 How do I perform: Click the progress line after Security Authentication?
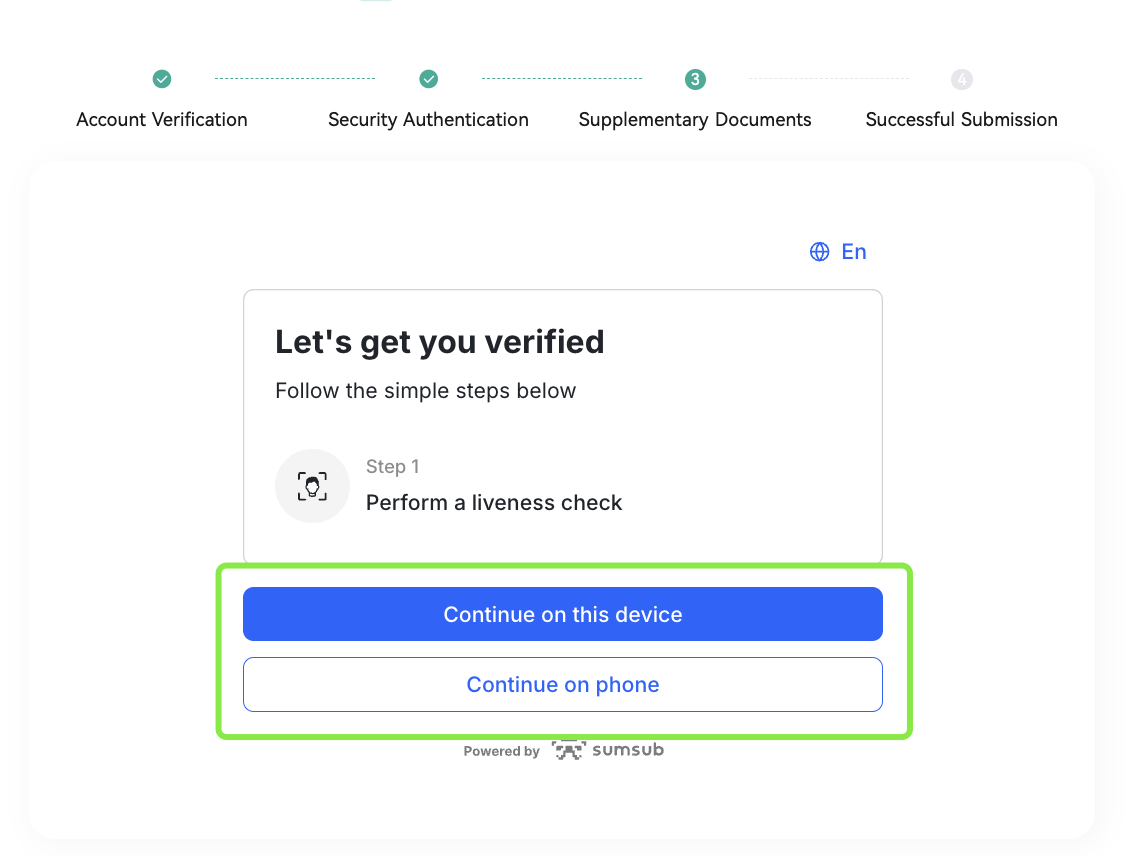tap(562, 79)
